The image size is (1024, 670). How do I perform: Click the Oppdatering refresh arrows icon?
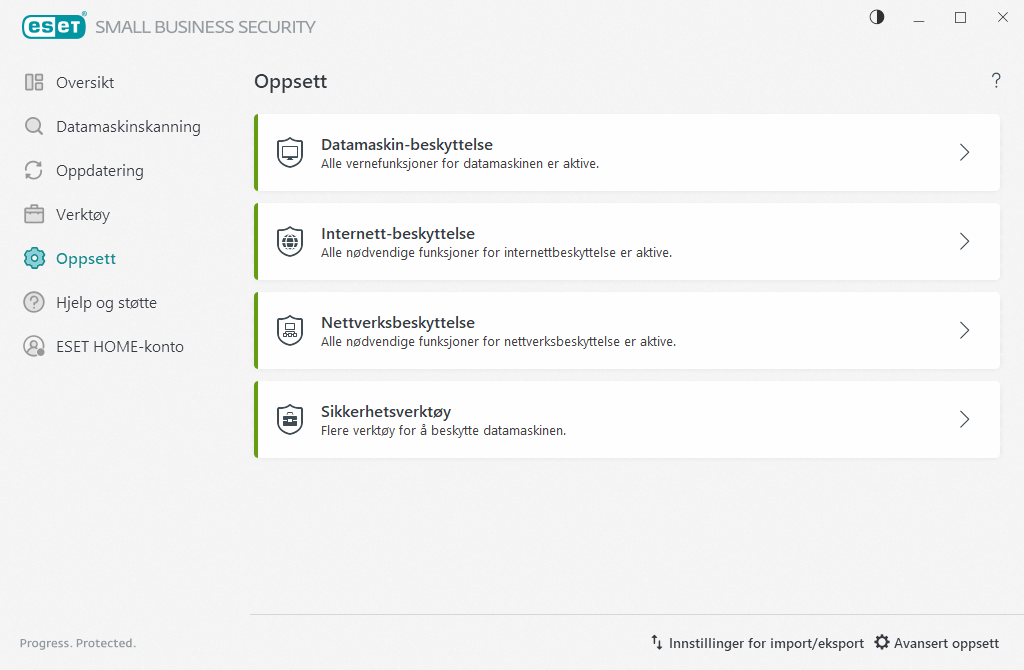point(34,171)
